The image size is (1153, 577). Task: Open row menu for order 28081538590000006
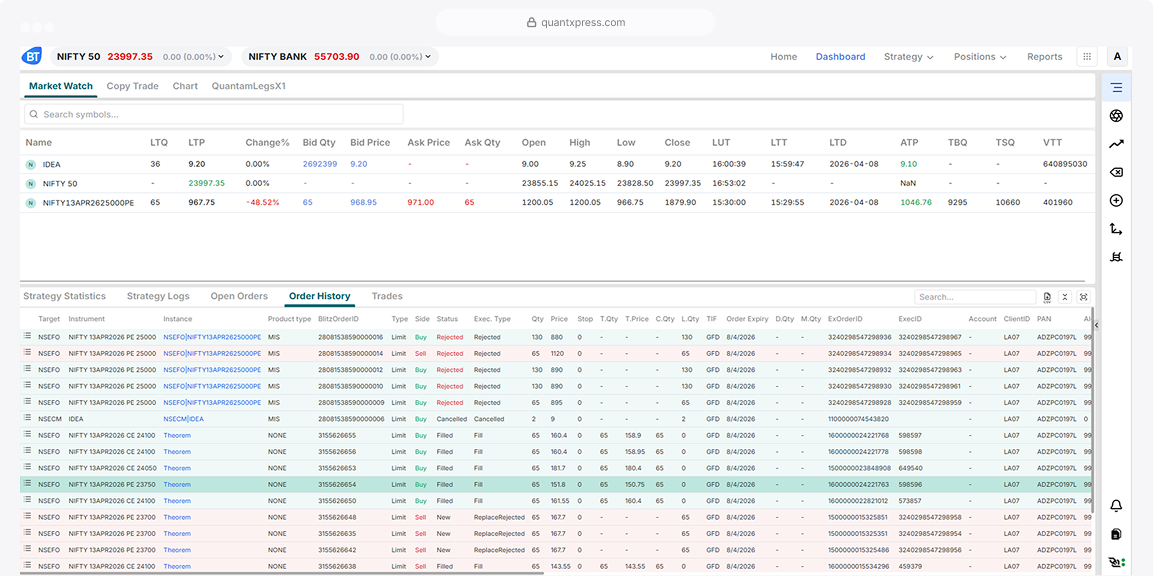26,418
